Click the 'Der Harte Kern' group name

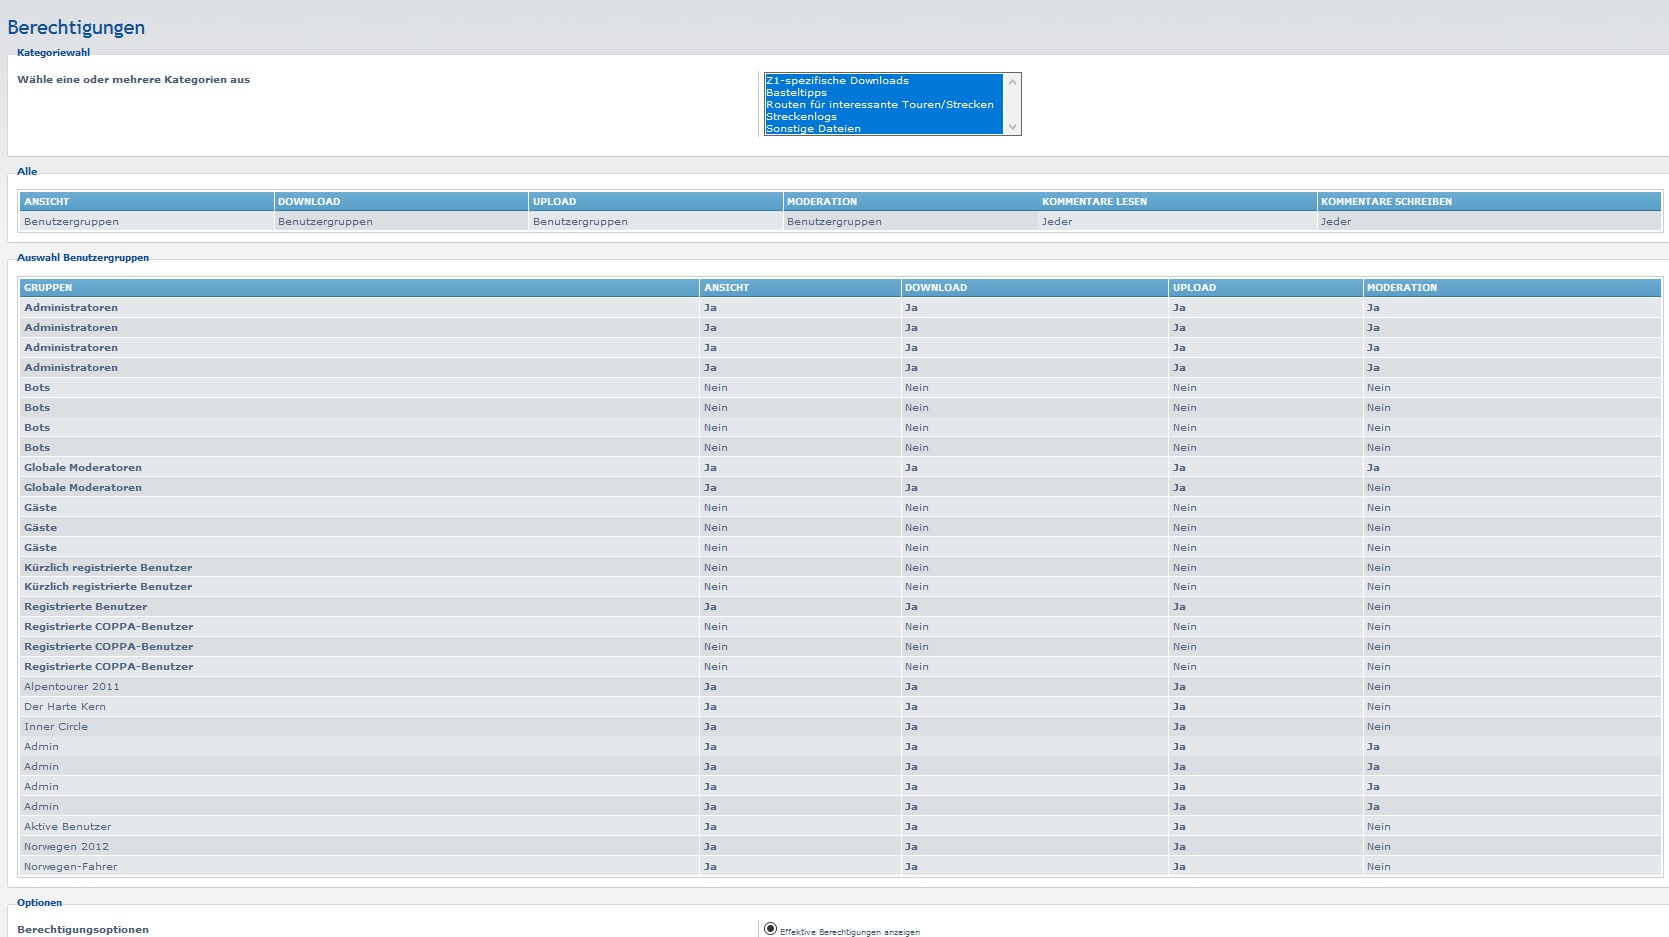(x=65, y=707)
